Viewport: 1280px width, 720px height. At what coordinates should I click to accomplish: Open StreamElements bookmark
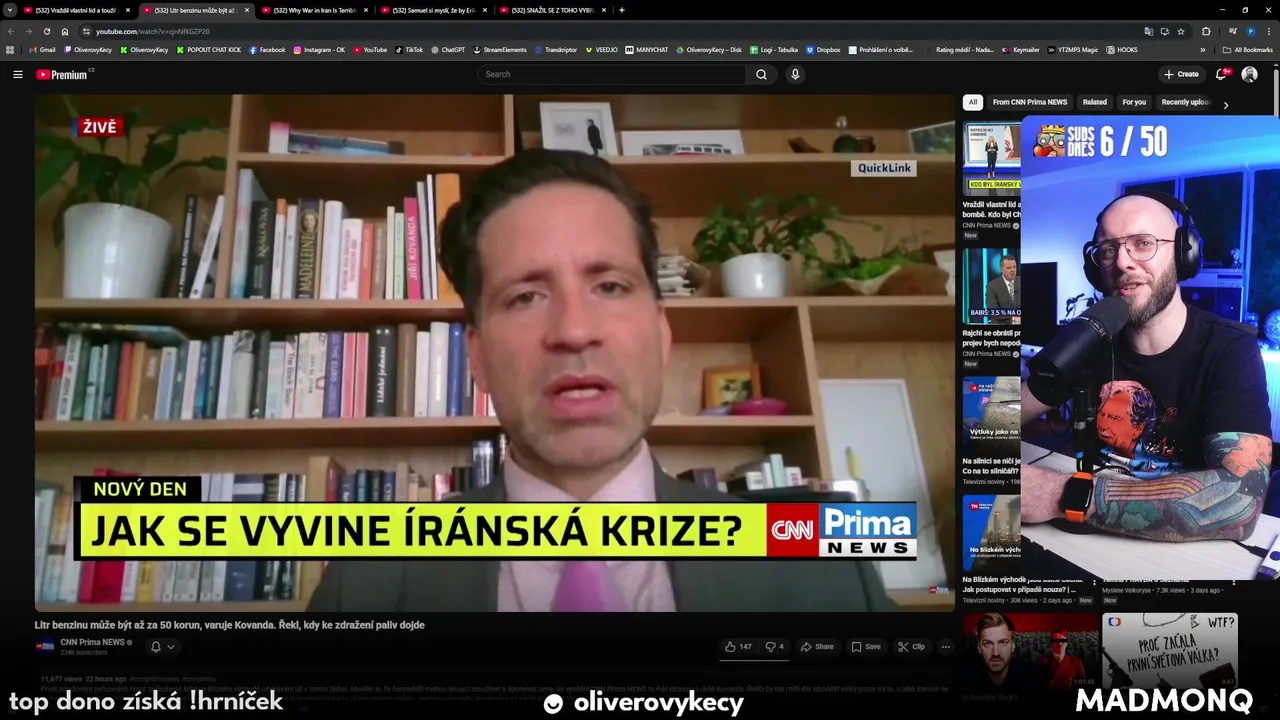click(x=500, y=49)
